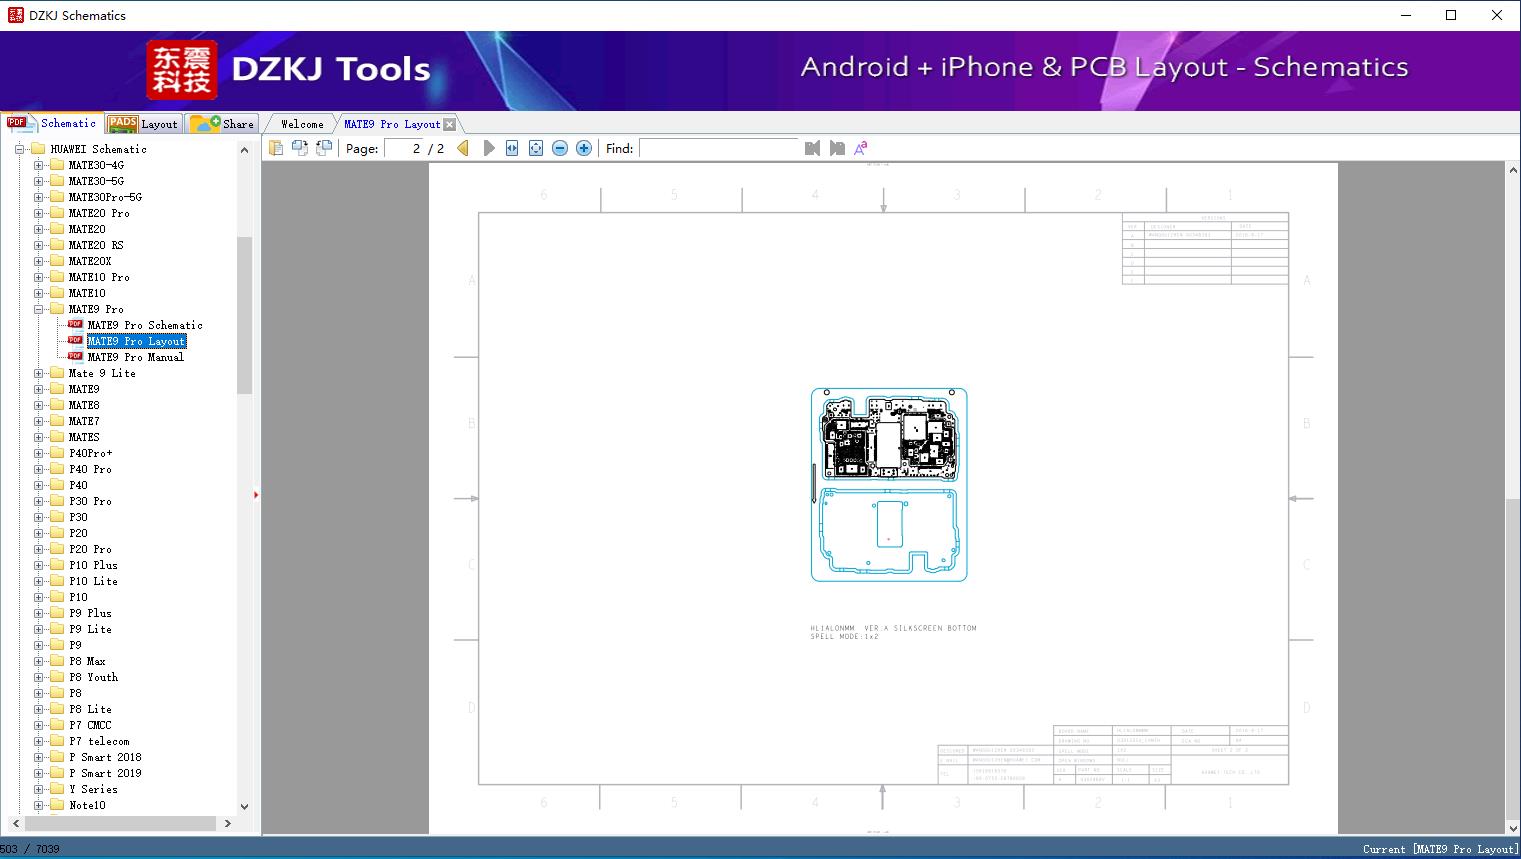Screen dimensions: 1521x859
Task: Select the MATE20X folder
Action: tap(90, 261)
